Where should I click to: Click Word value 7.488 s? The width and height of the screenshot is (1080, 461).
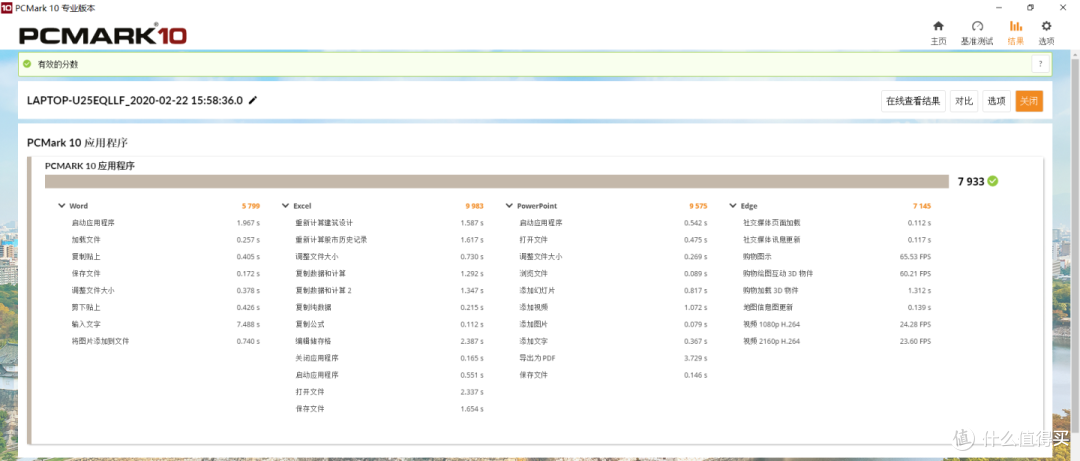click(248, 325)
